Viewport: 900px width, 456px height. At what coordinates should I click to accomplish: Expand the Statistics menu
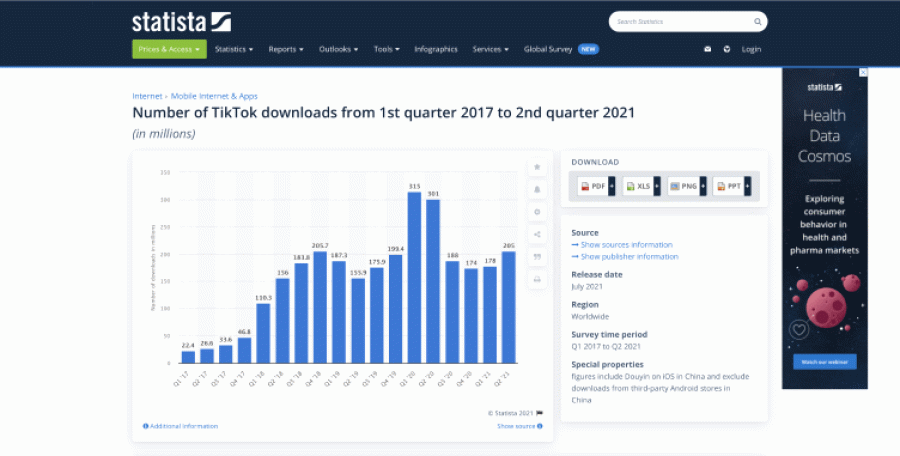coord(234,49)
